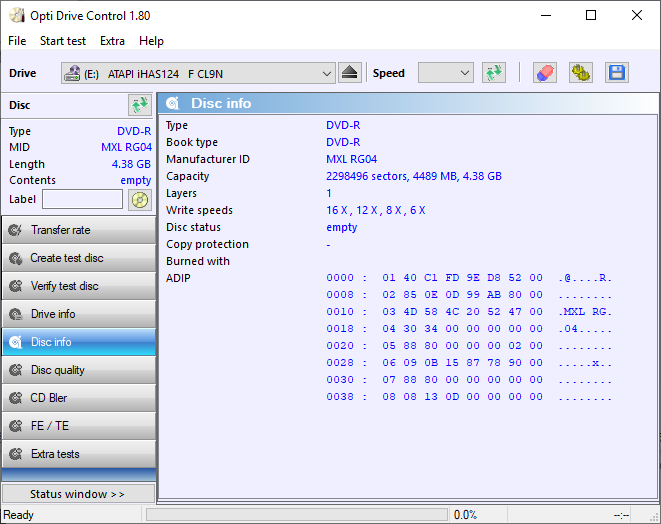Click the disc Label input field
The image size is (661, 524).
(82, 199)
